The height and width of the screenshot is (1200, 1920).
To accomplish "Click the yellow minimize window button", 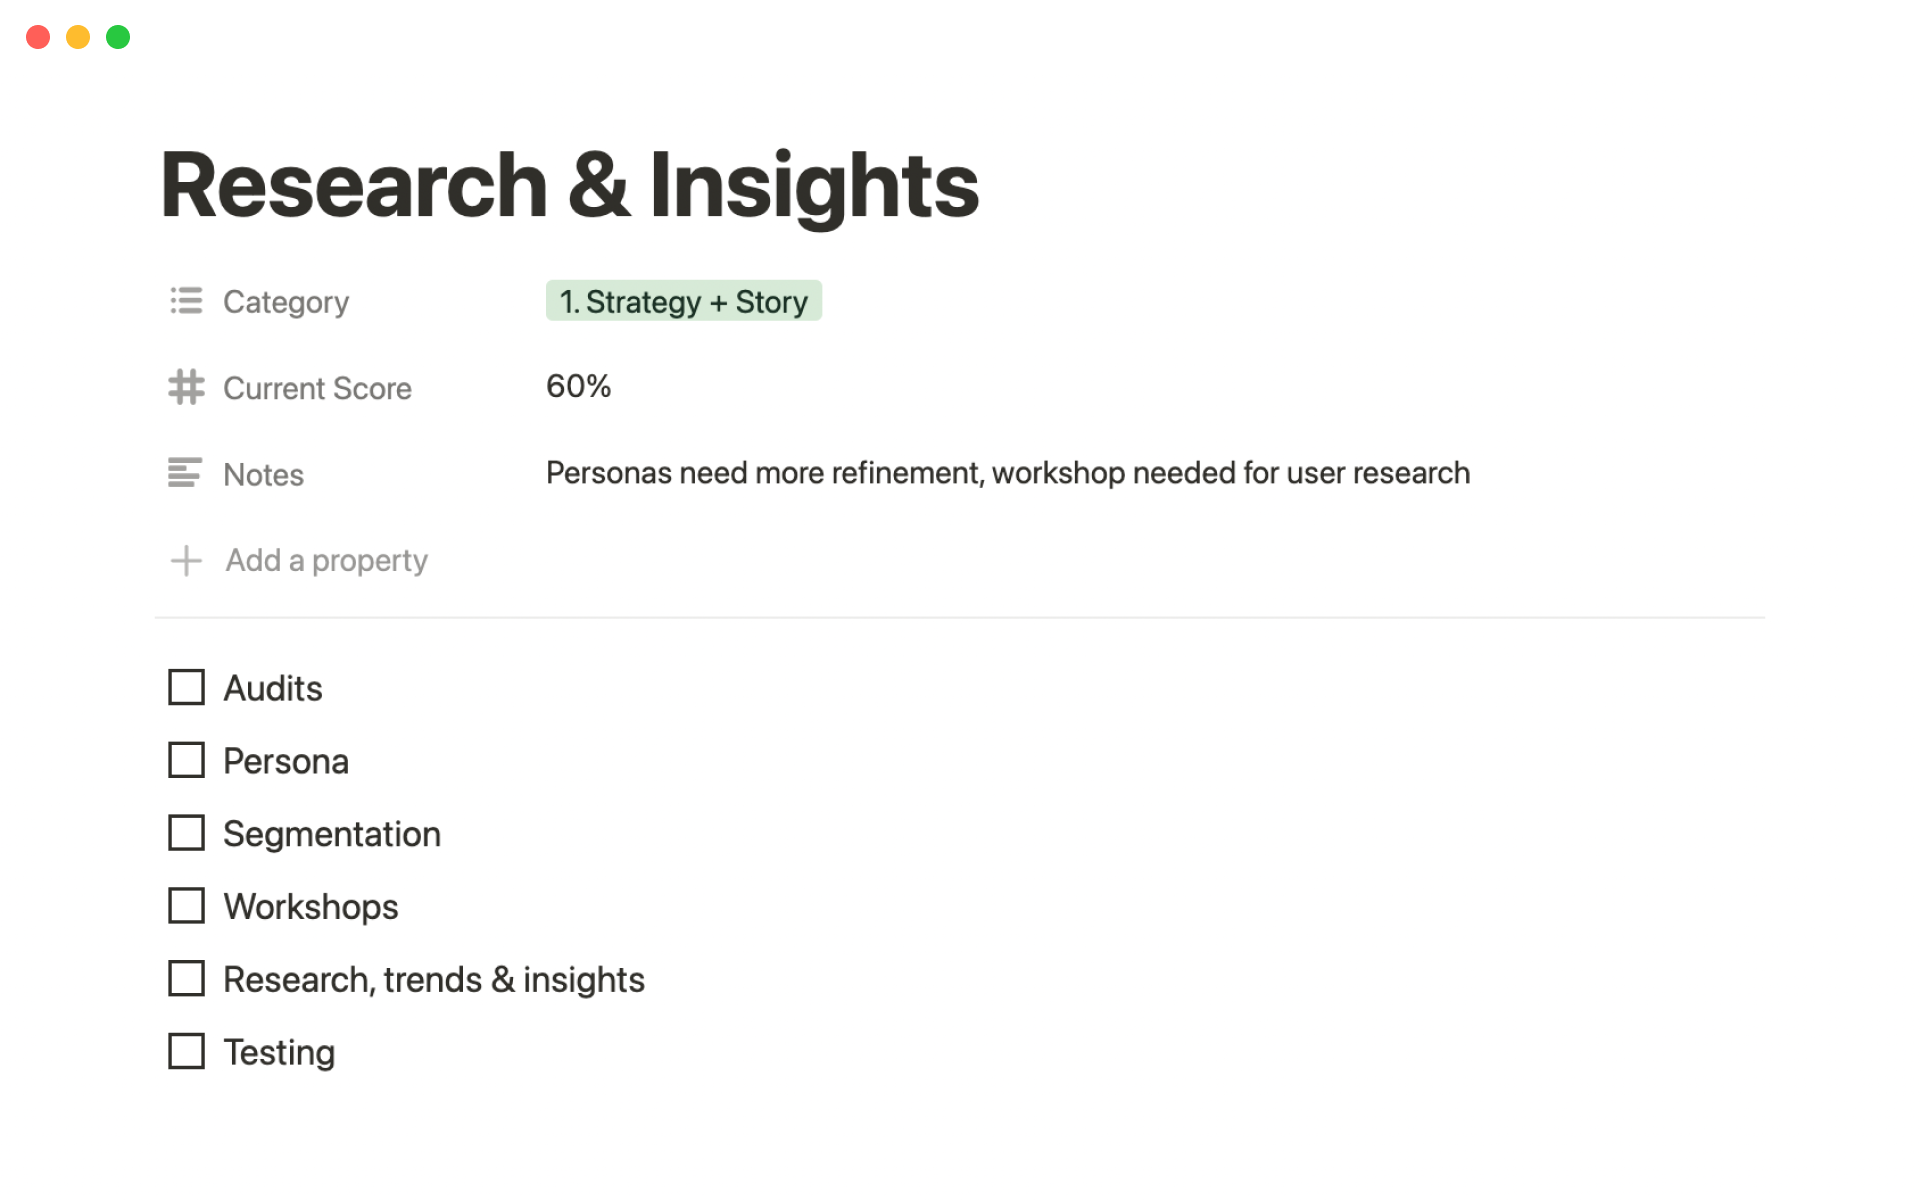I will 78,37.
